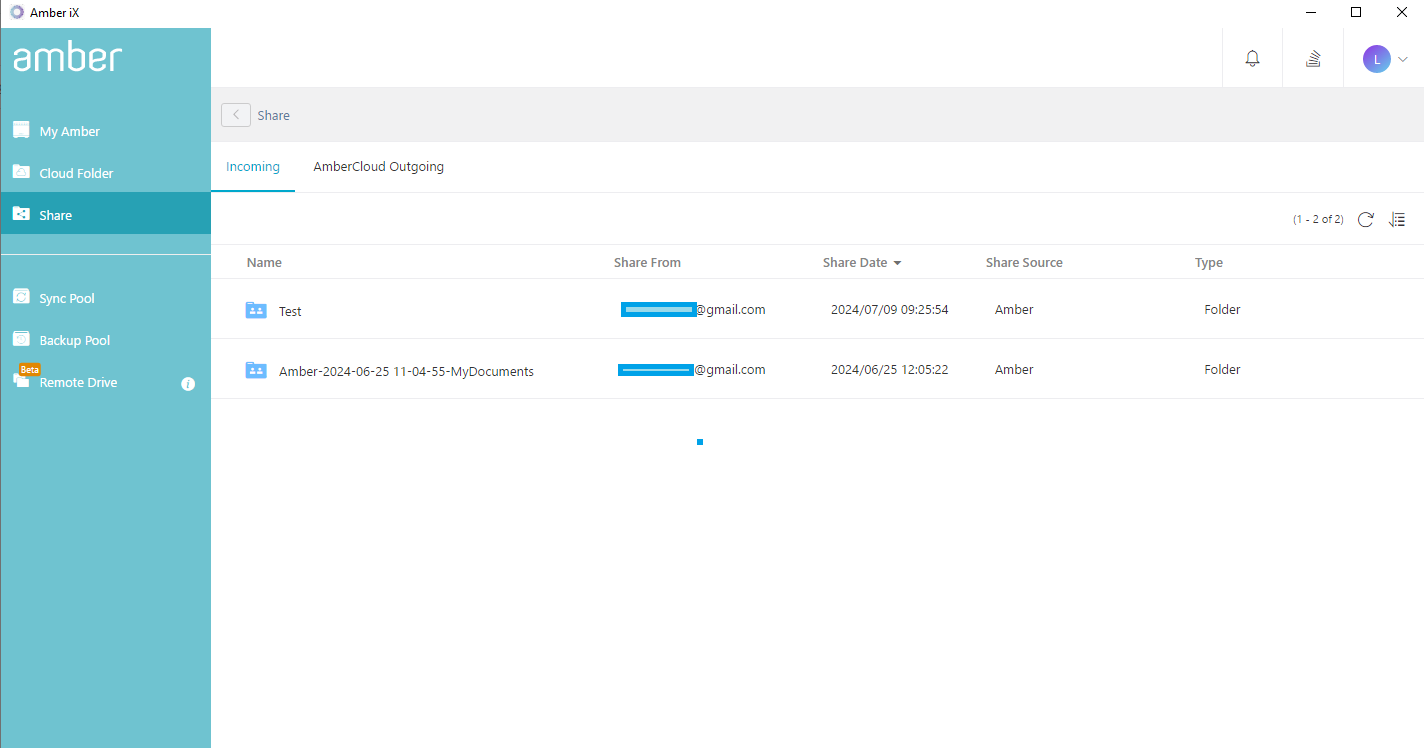Image resolution: width=1424 pixels, height=748 pixels.
Task: Maximize the Amber iX window
Action: (1356, 12)
